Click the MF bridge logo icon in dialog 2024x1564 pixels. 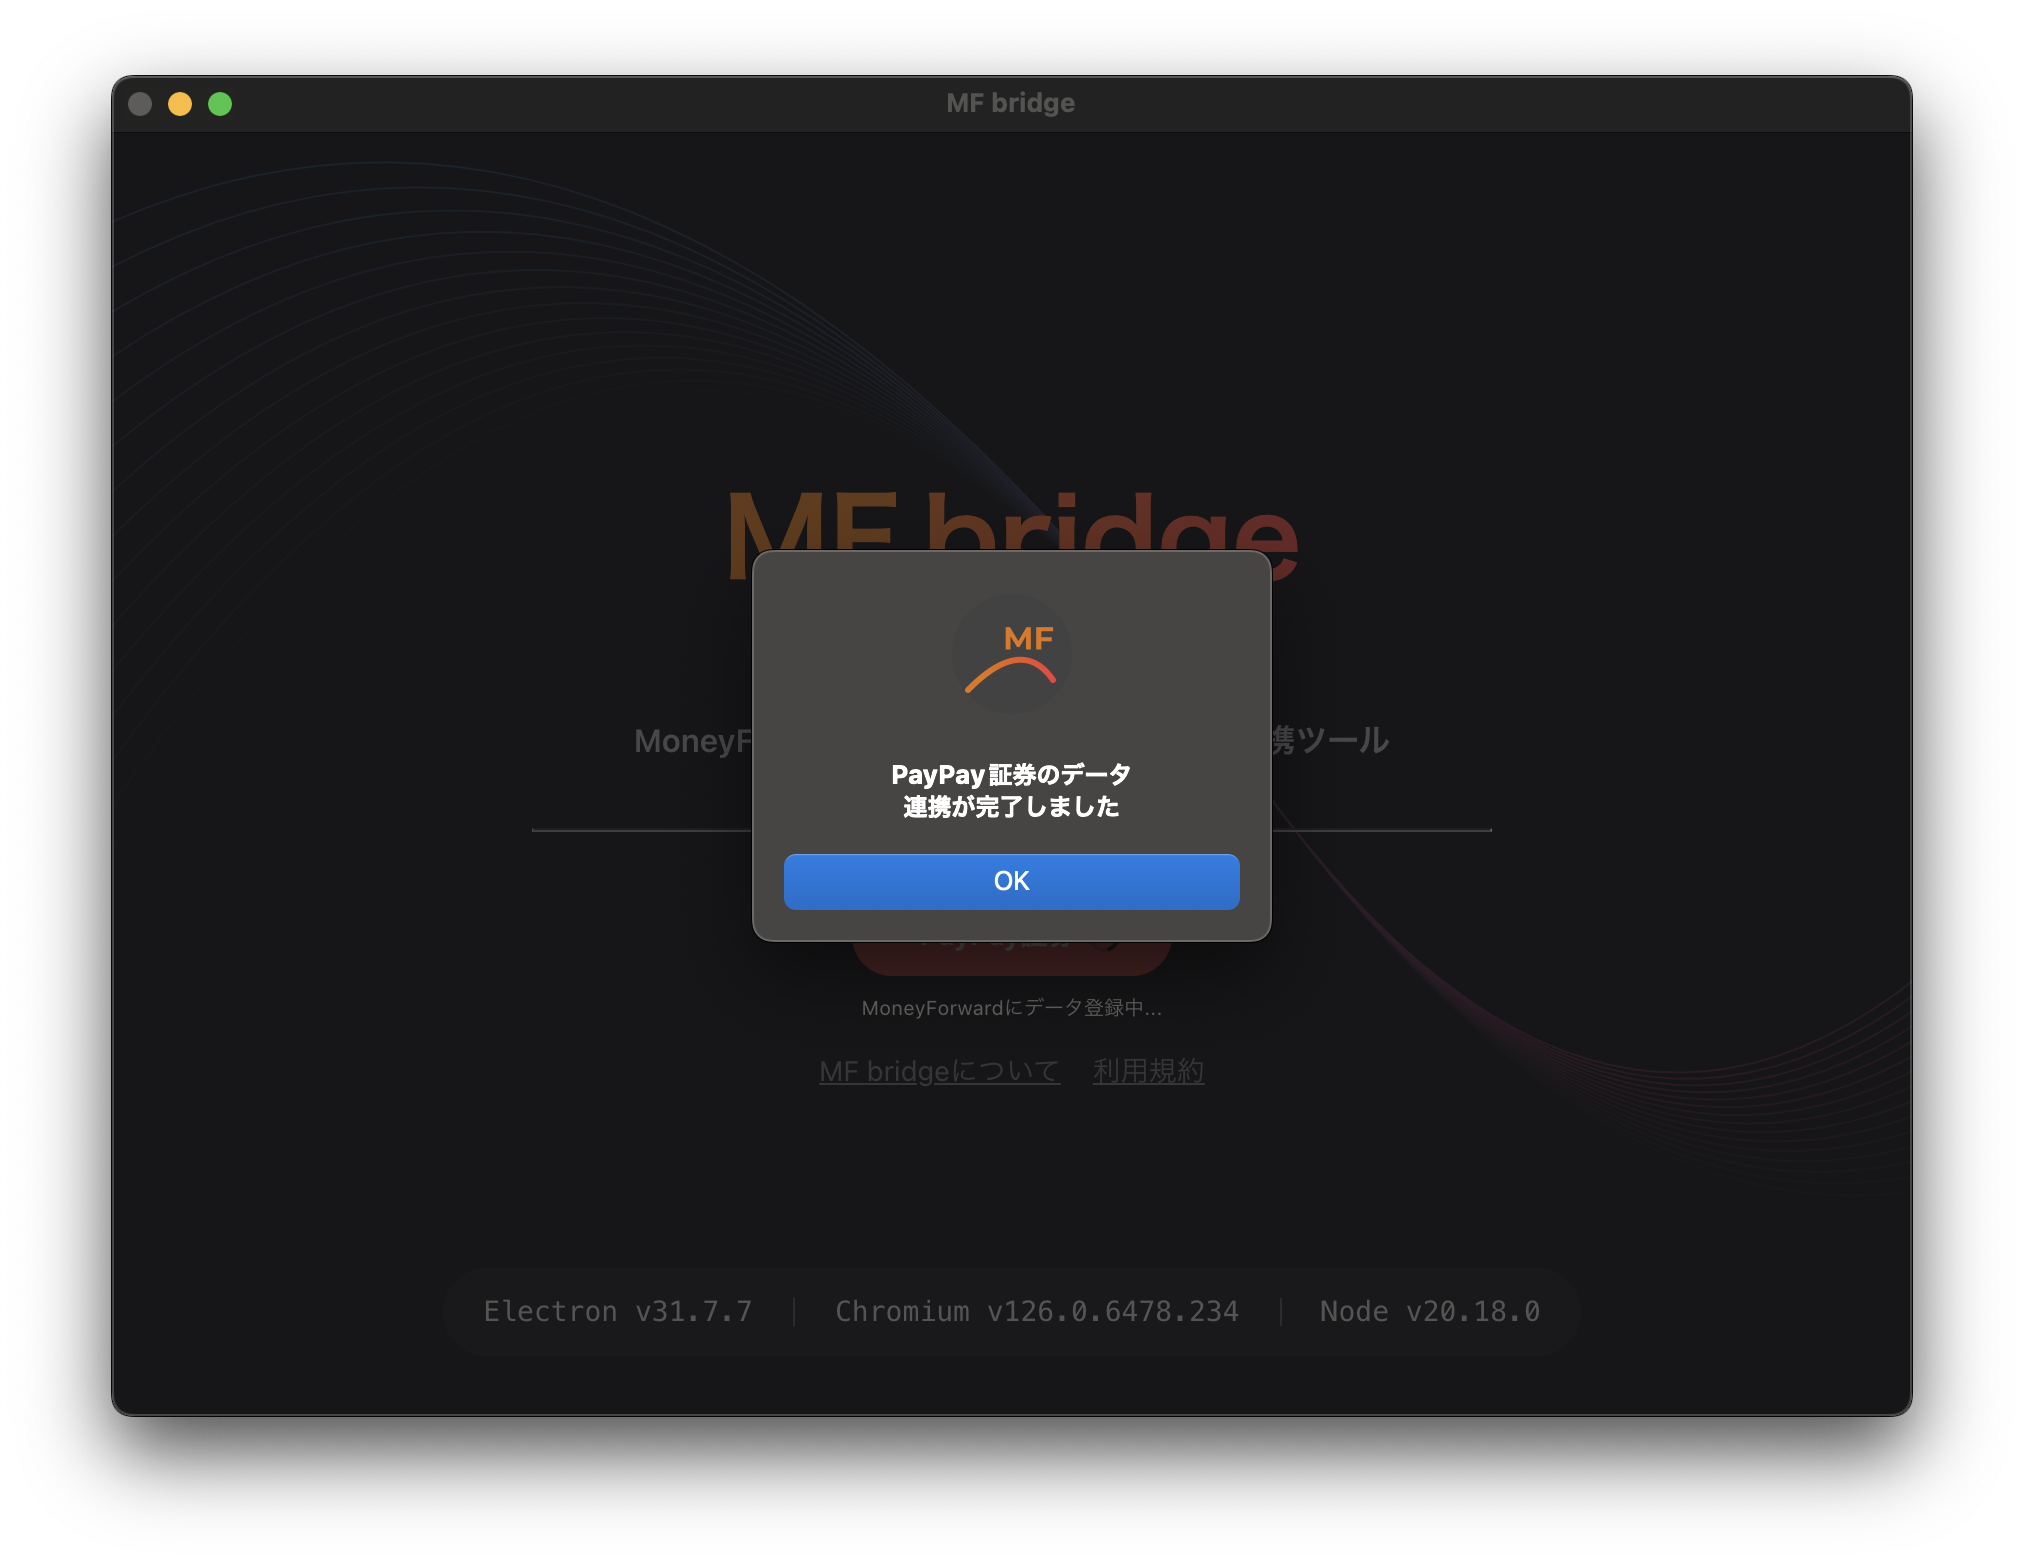pyautogui.click(x=1011, y=655)
